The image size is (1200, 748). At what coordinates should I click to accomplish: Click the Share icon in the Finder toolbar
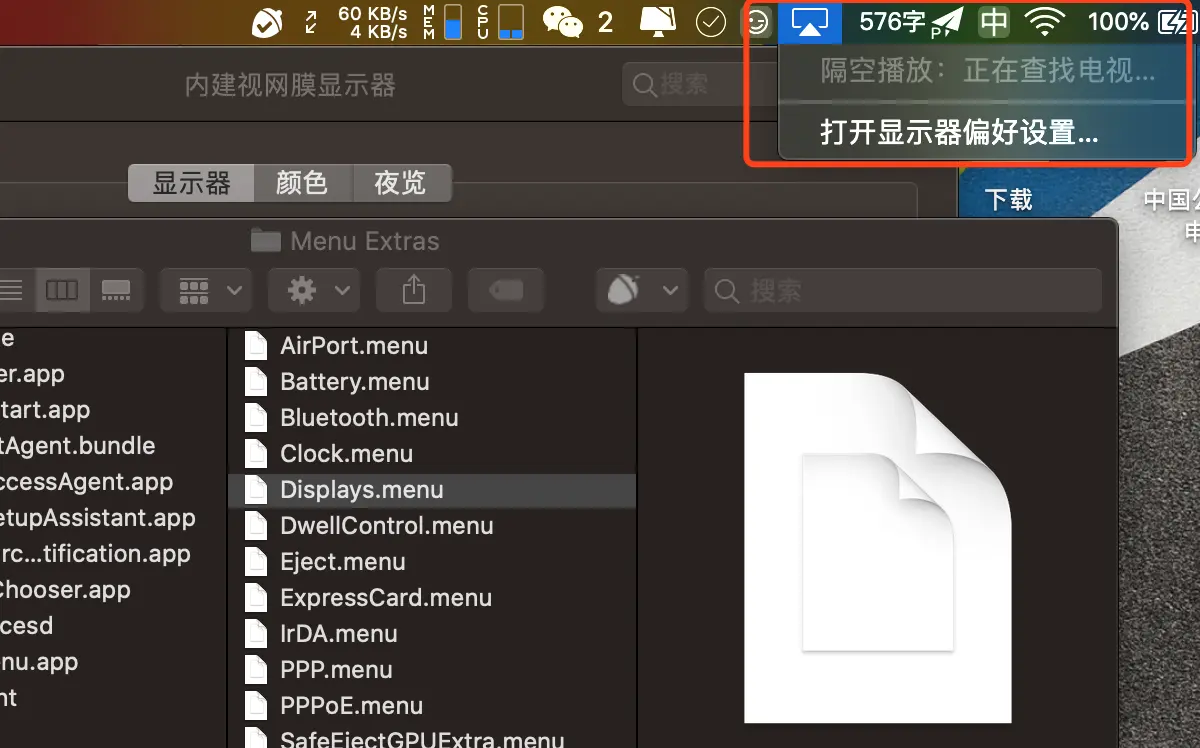[x=414, y=290]
